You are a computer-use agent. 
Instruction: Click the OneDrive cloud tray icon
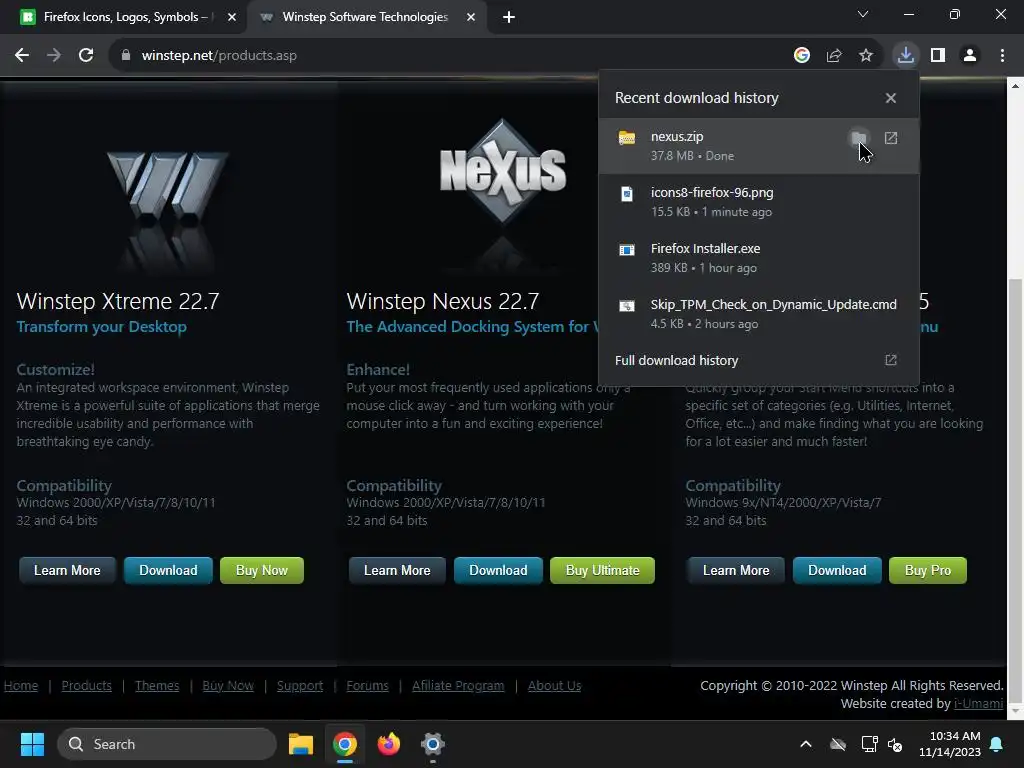pos(838,744)
